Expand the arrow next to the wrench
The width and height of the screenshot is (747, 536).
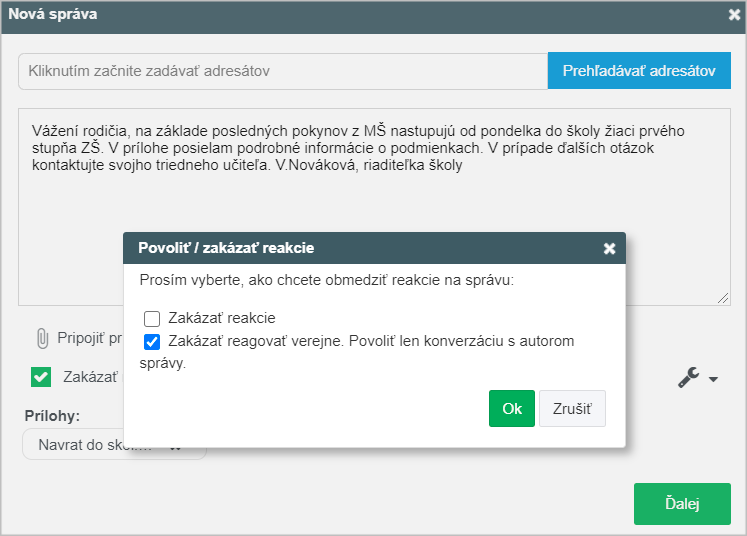[x=713, y=379]
